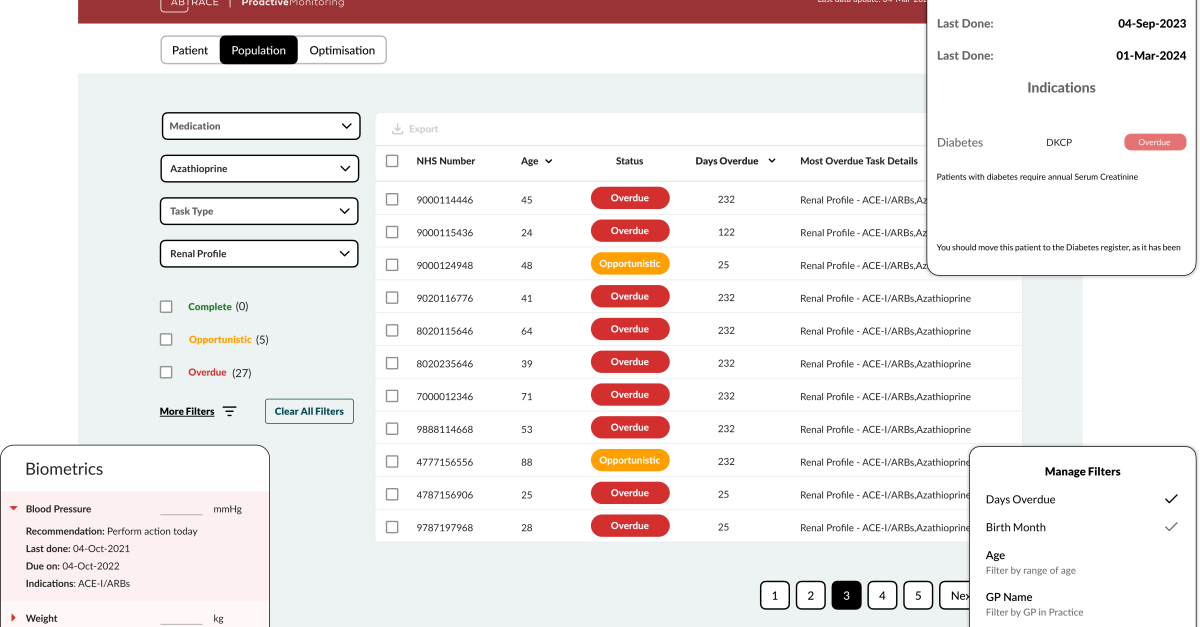Tick the Overdue status filter checkbox
Screen dimensions: 1200x627
[166, 372]
